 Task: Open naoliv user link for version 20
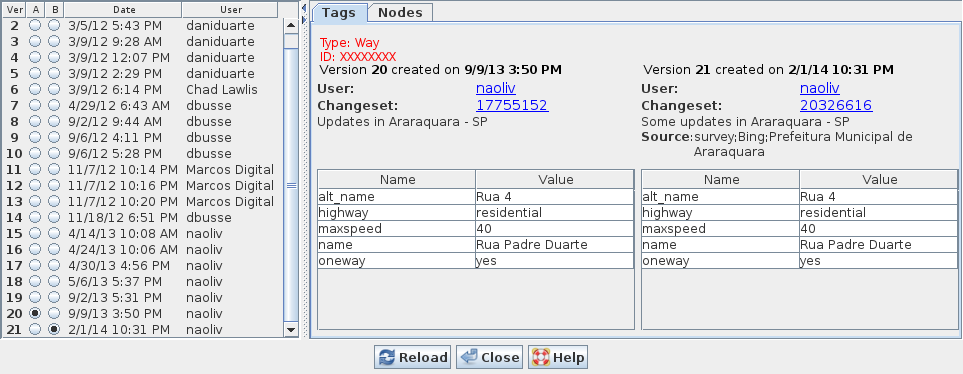pos(496,88)
